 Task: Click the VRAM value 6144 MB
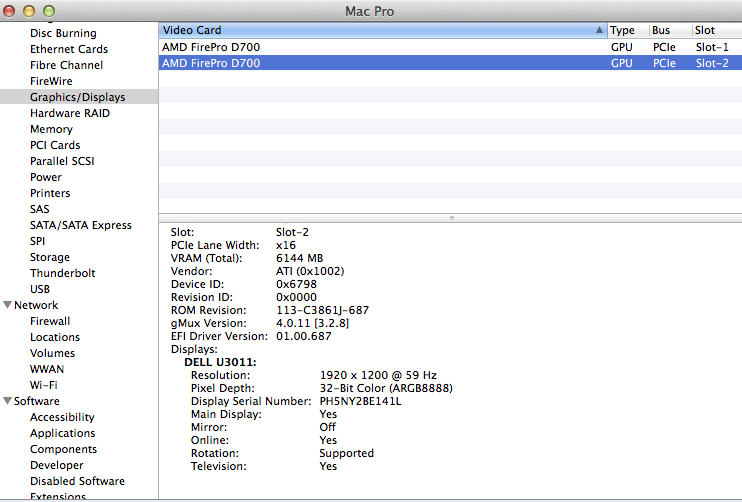click(x=299, y=258)
